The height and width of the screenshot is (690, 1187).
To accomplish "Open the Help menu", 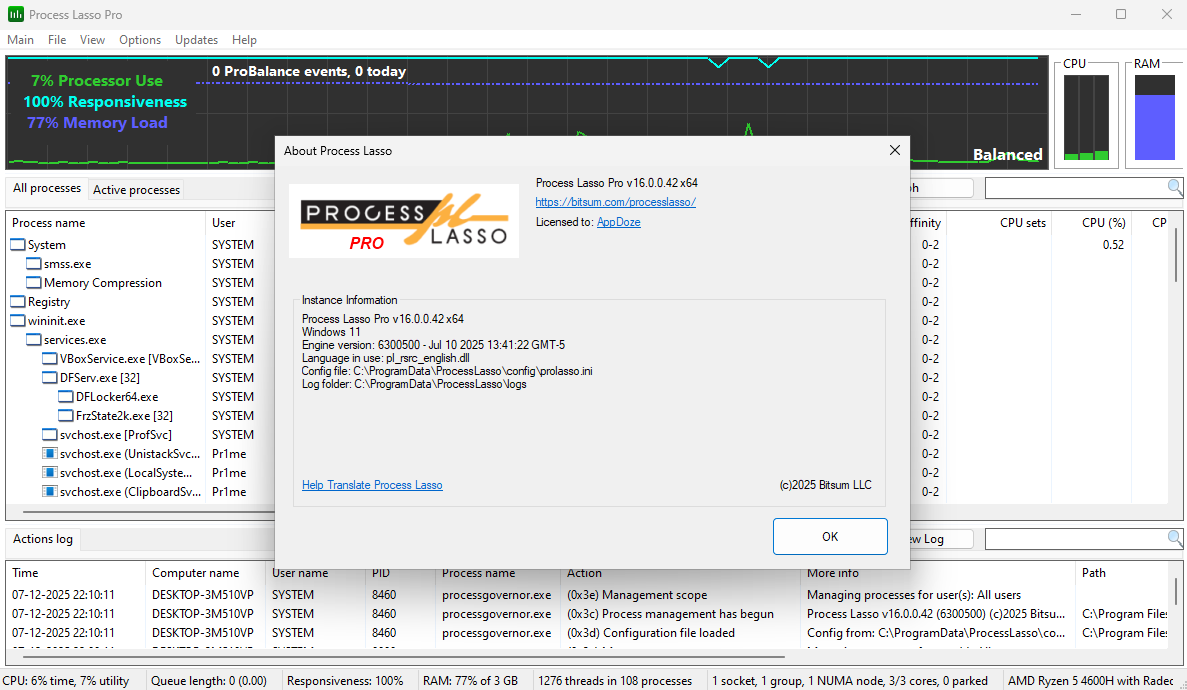I will coord(244,39).
